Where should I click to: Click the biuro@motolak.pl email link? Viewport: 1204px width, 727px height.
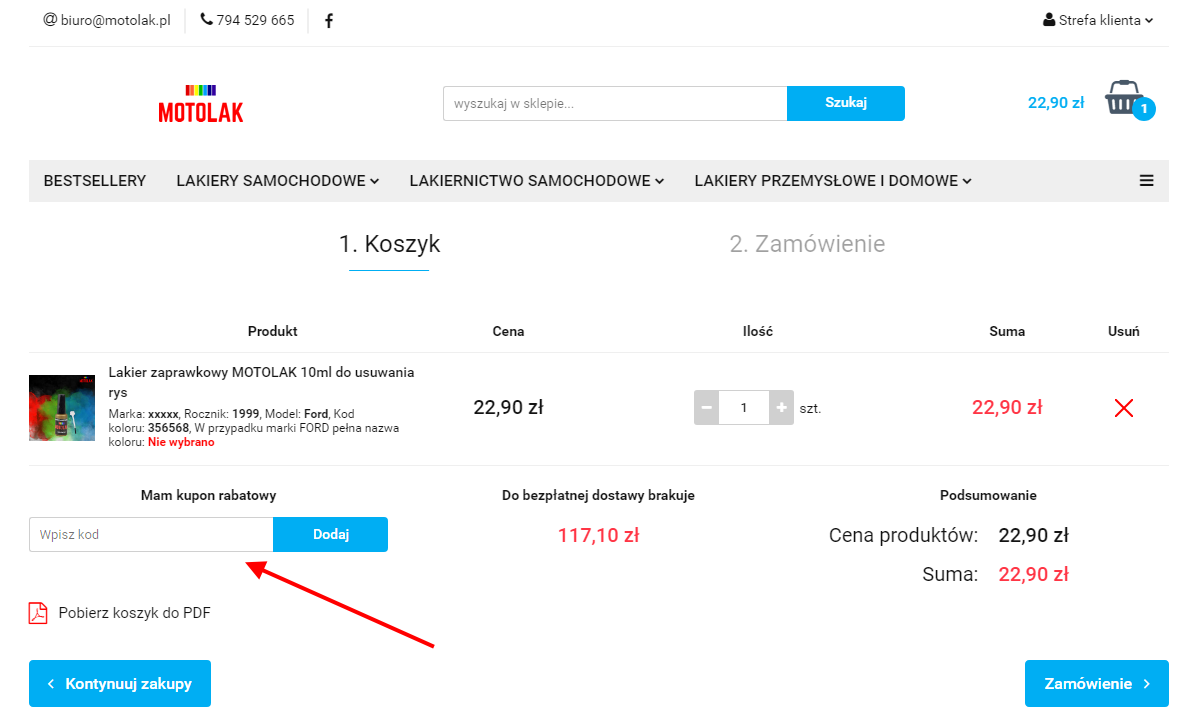click(x=107, y=20)
